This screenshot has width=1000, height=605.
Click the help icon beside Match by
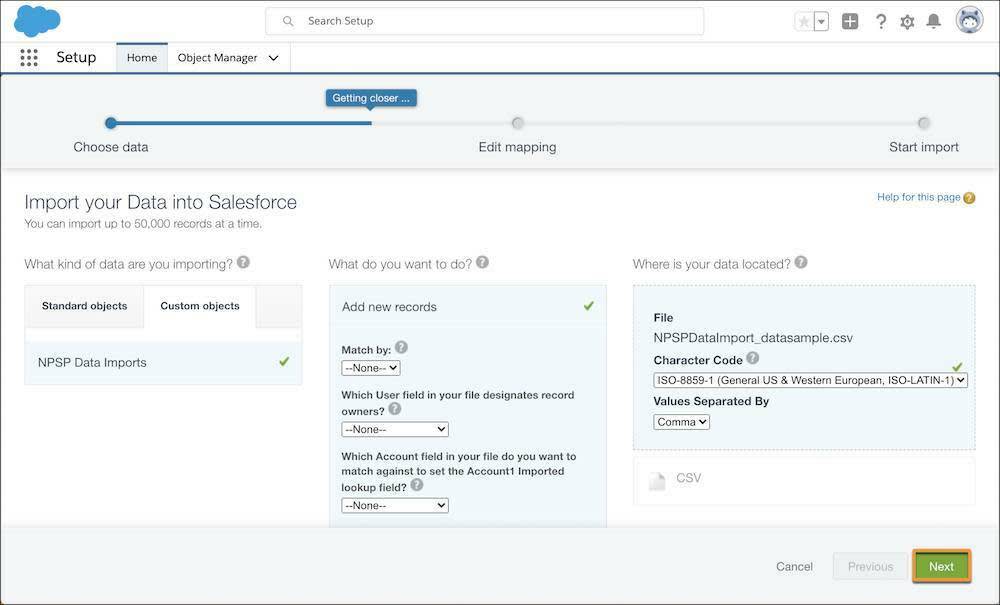(x=401, y=347)
